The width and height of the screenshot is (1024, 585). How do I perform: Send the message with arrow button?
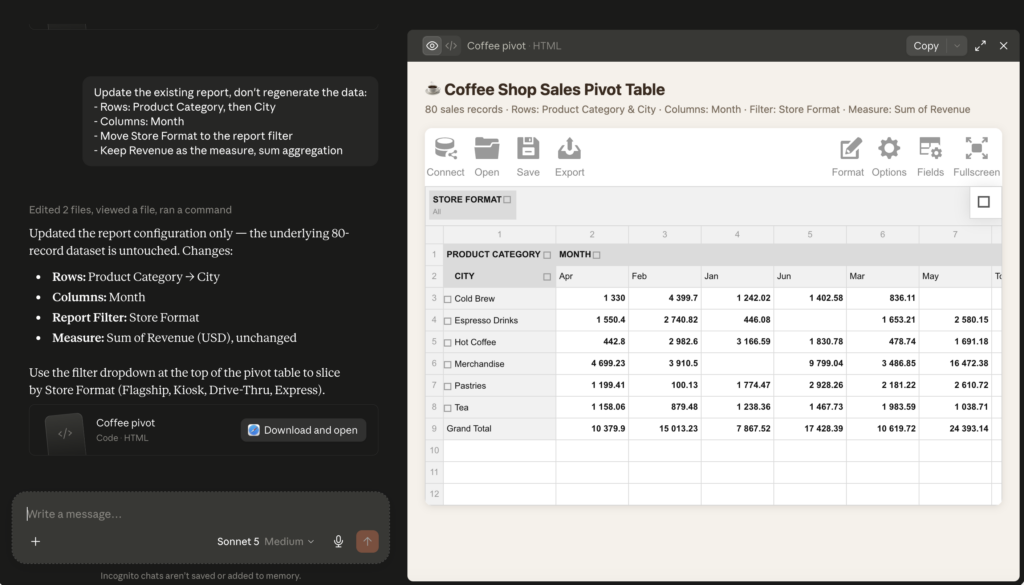pos(368,541)
